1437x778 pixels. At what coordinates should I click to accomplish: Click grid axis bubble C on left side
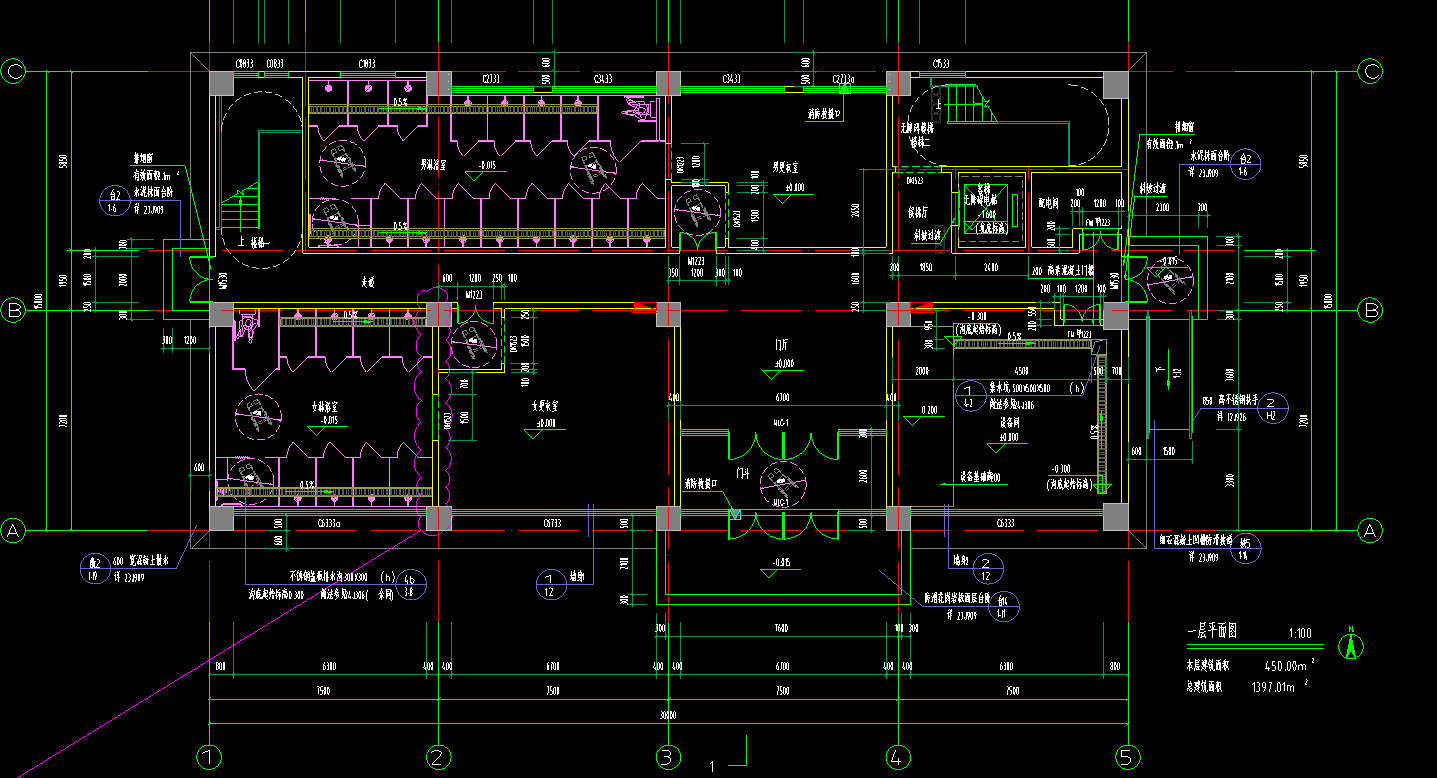pyautogui.click(x=14, y=71)
